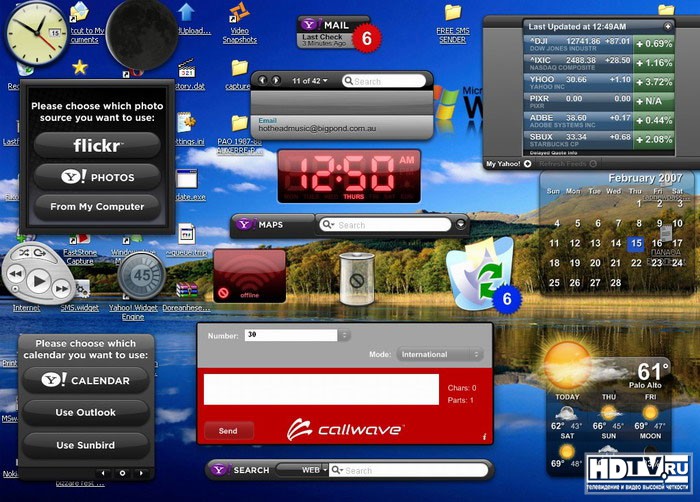This screenshot has height=502, width=700.
Task: Open the FastStone Capture shortcut
Action: coord(80,251)
